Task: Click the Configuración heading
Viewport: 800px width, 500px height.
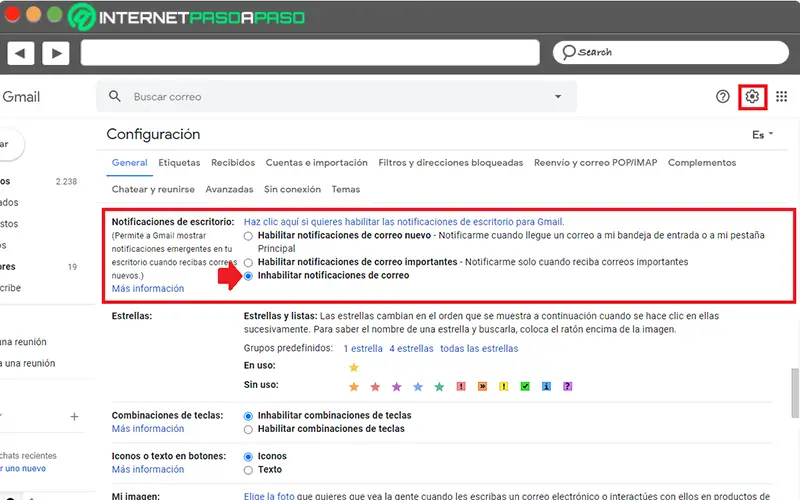Action: [153, 134]
